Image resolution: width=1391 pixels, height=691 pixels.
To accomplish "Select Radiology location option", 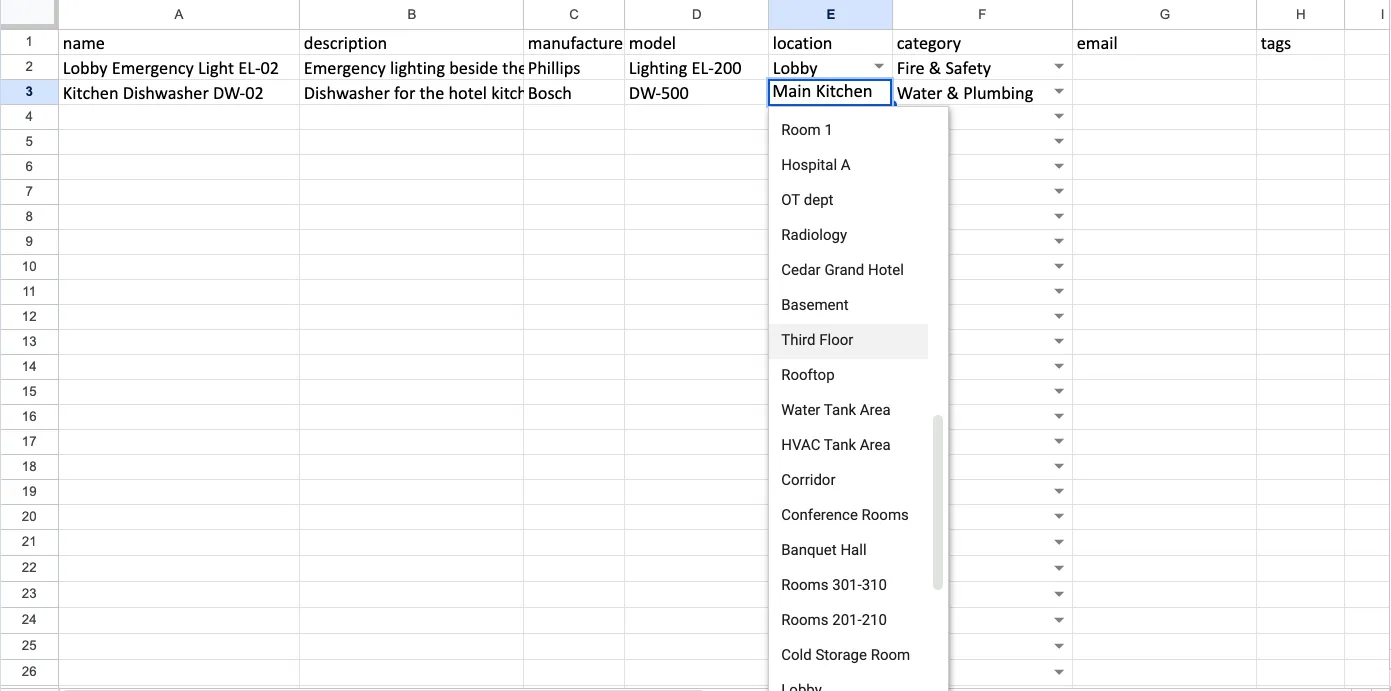I will click(849, 235).
